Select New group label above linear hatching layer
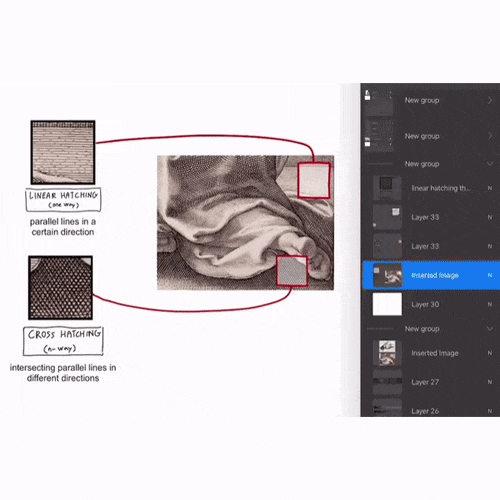The width and height of the screenshot is (500, 500). [422, 164]
